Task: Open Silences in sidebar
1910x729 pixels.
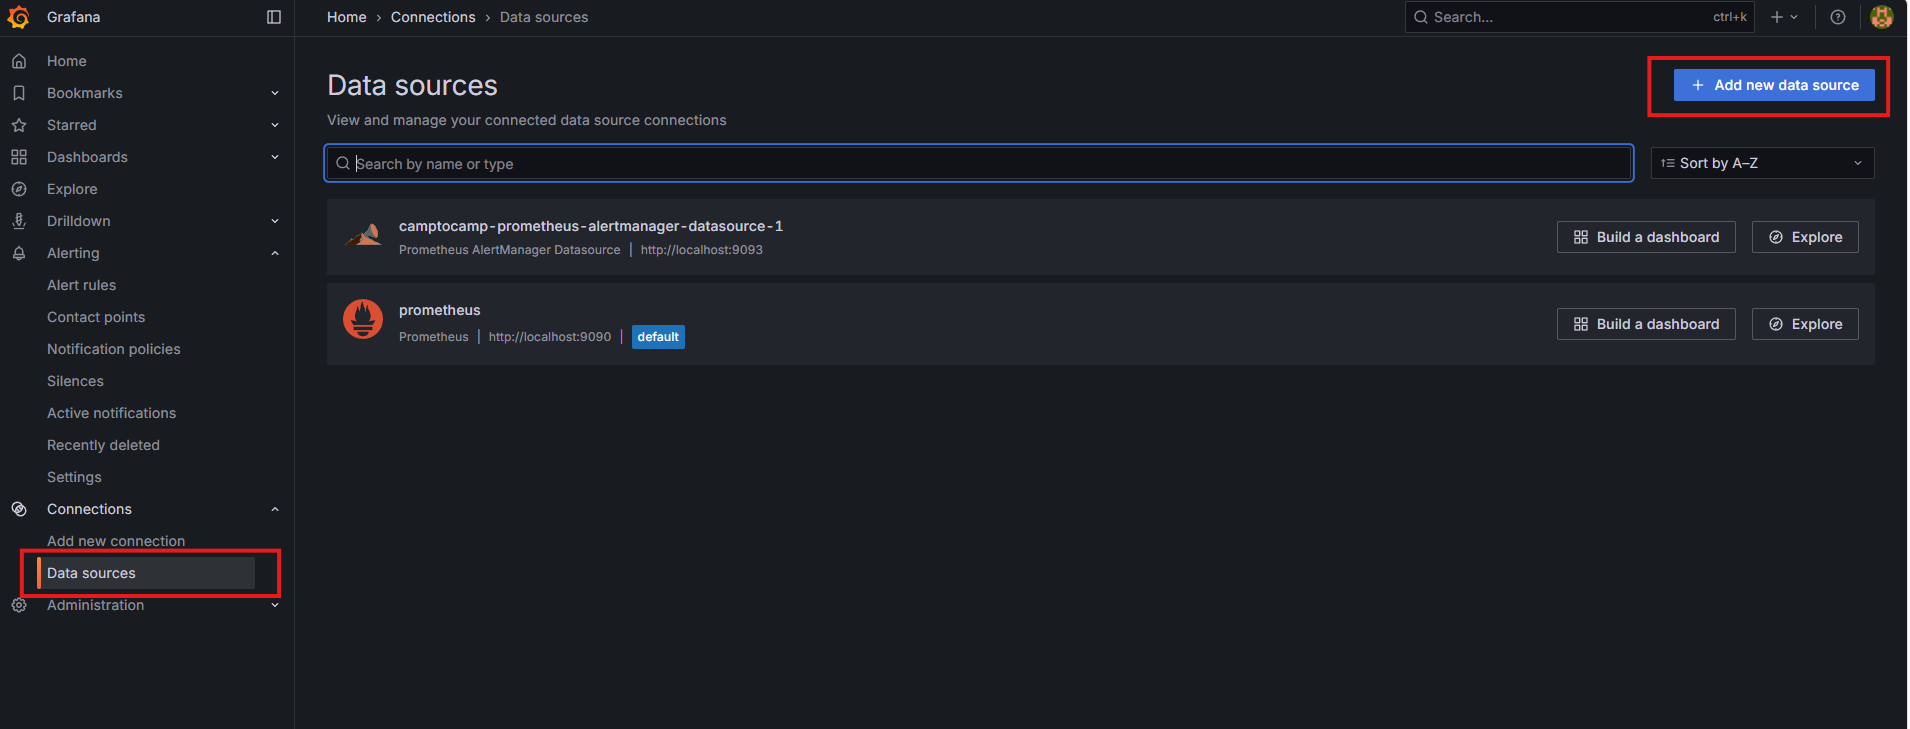Action: pyautogui.click(x=75, y=381)
